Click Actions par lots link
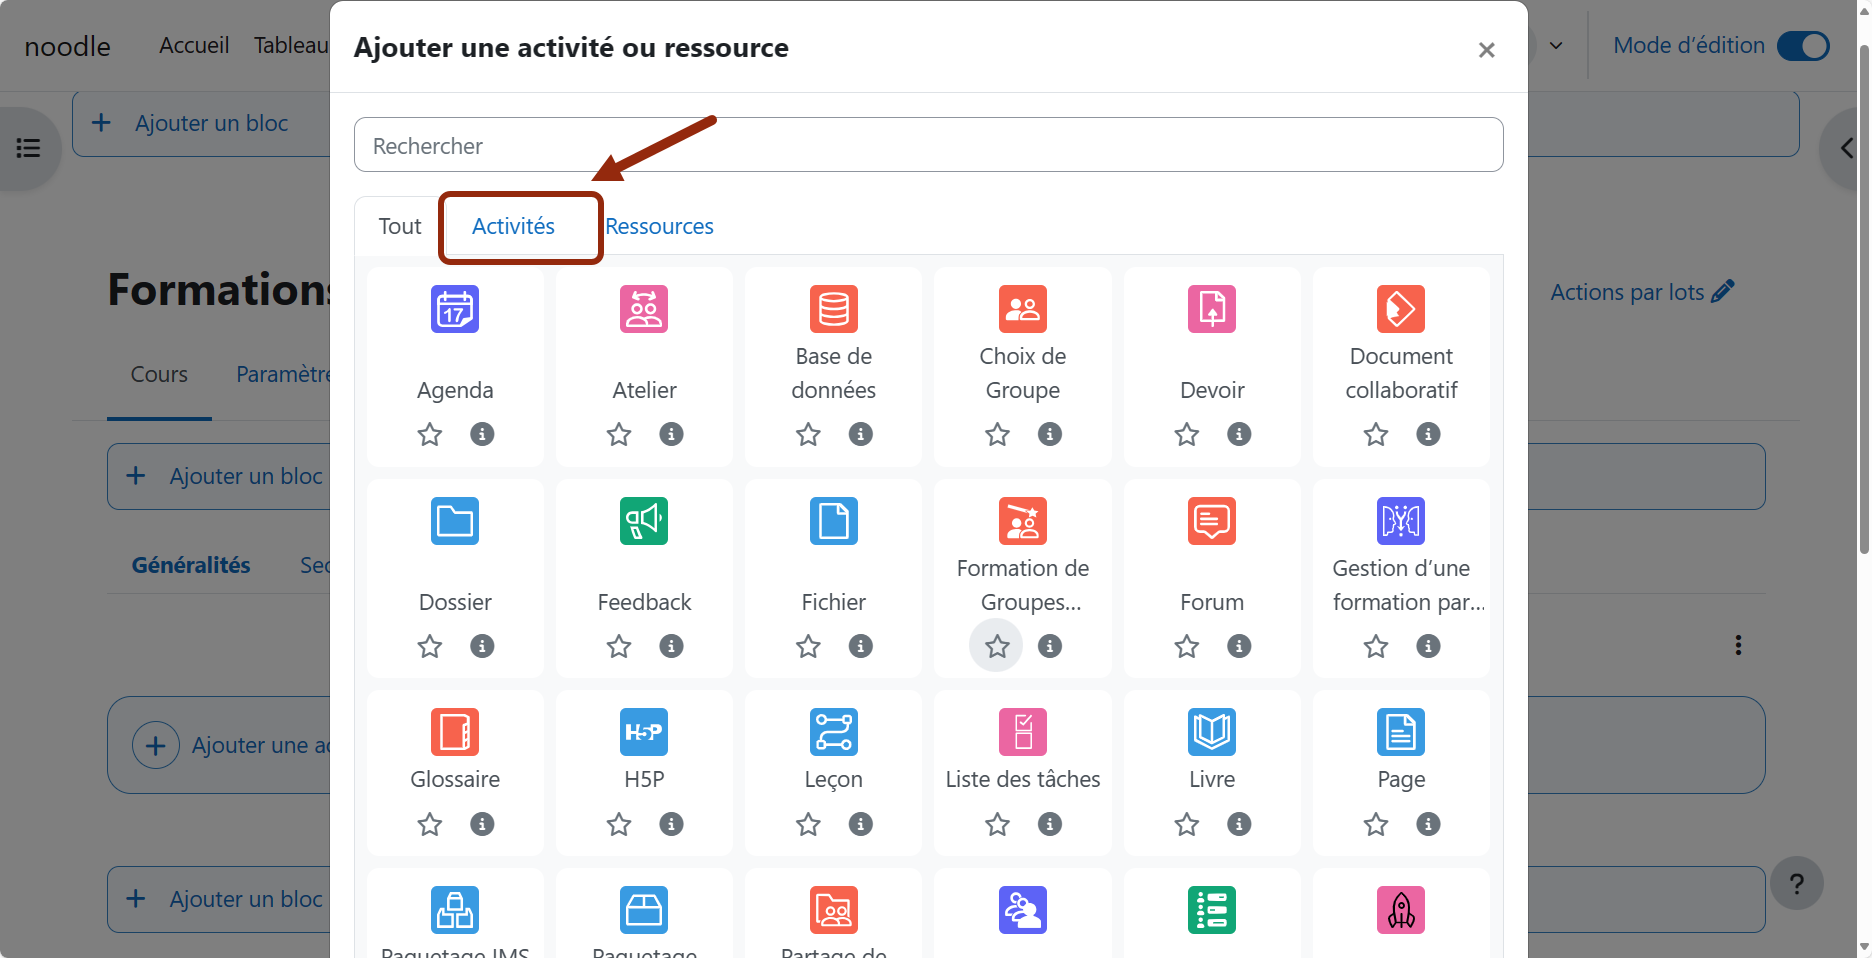This screenshot has height=958, width=1872. pyautogui.click(x=1642, y=292)
